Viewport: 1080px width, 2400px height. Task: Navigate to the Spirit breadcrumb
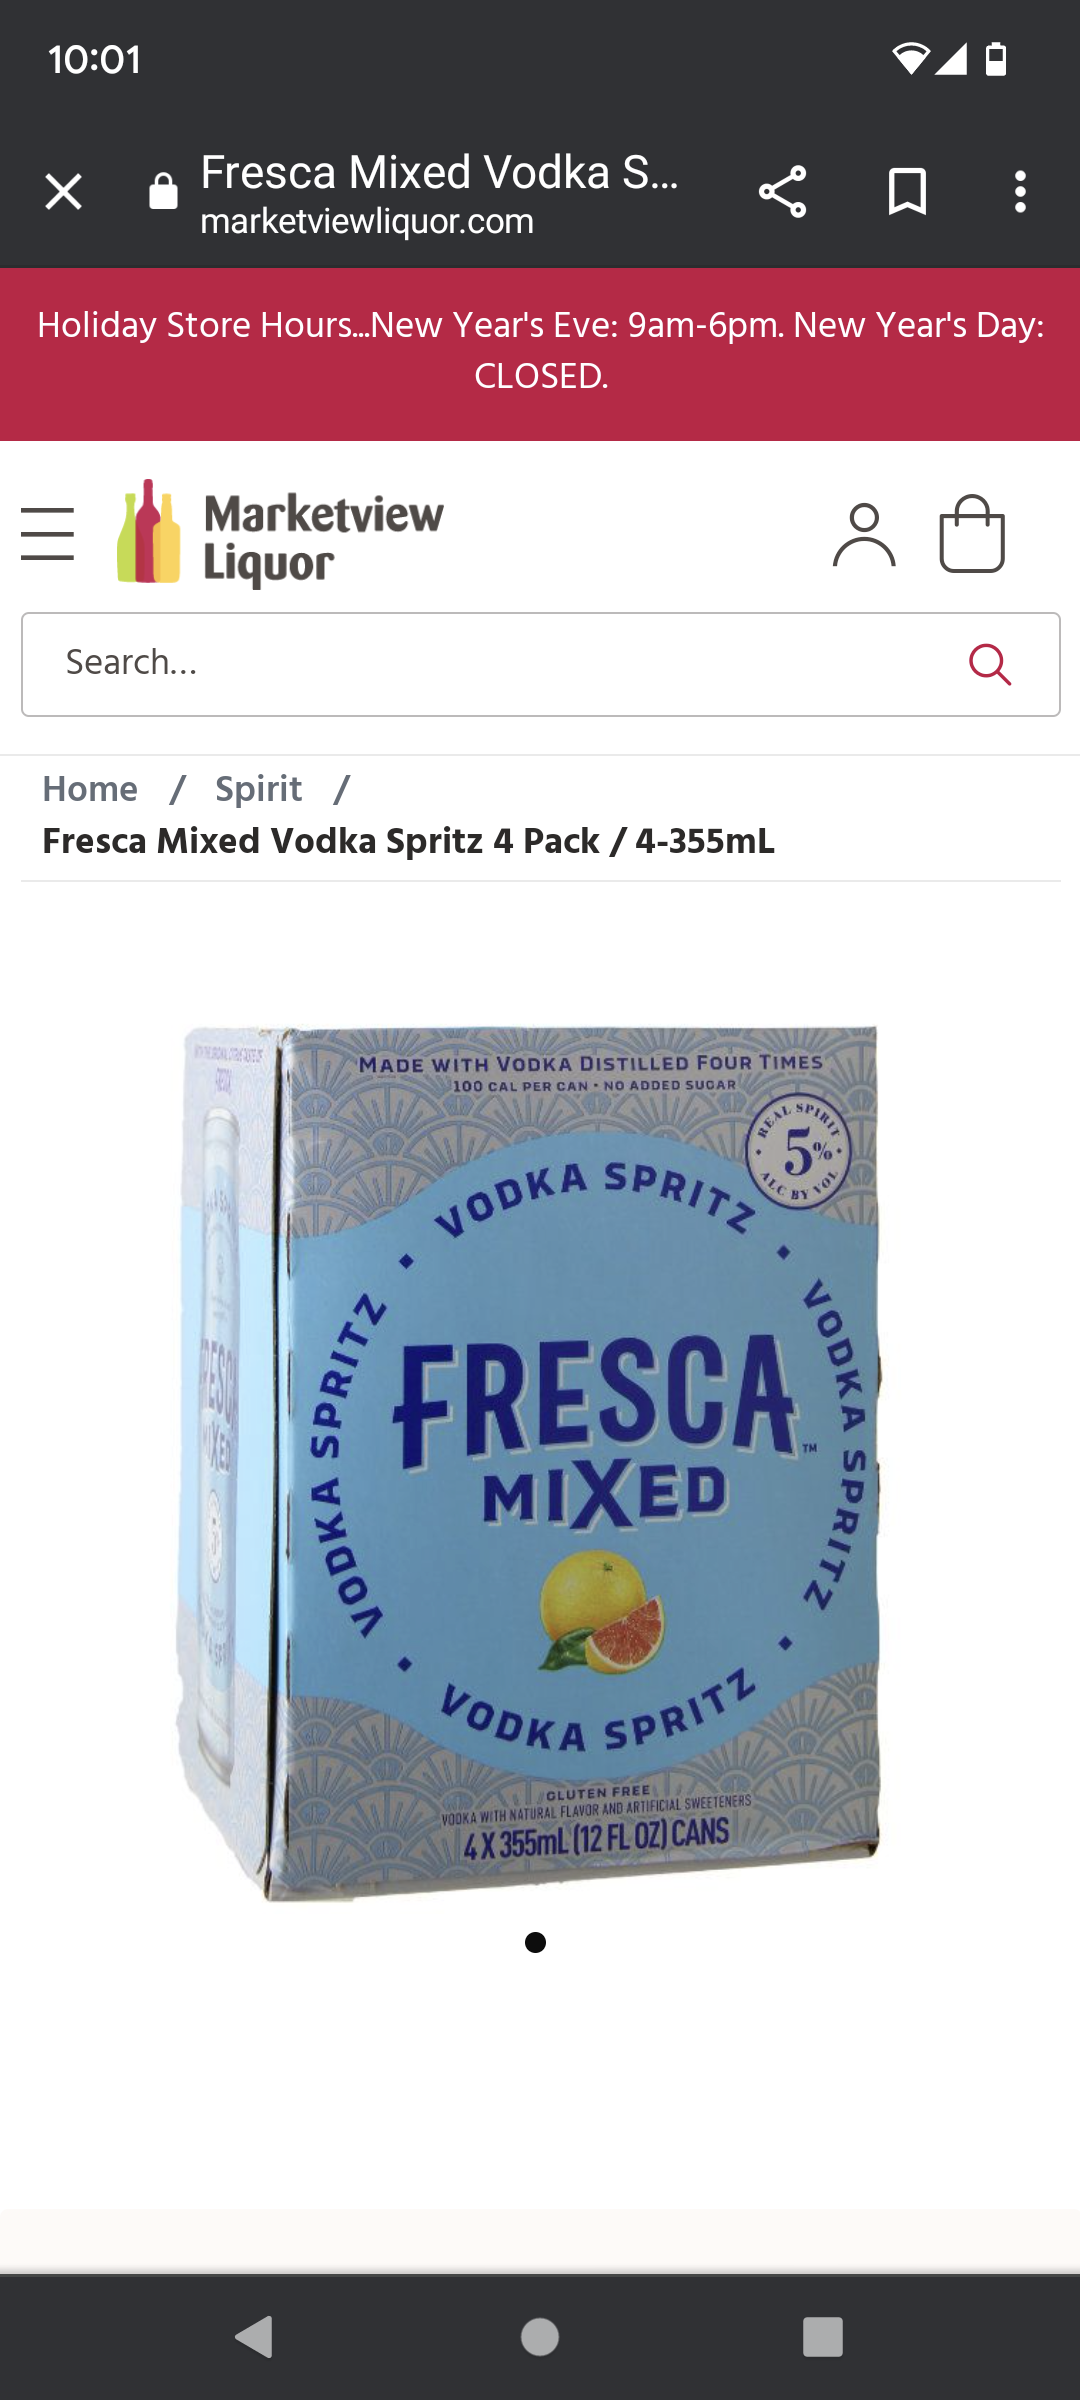(x=258, y=789)
